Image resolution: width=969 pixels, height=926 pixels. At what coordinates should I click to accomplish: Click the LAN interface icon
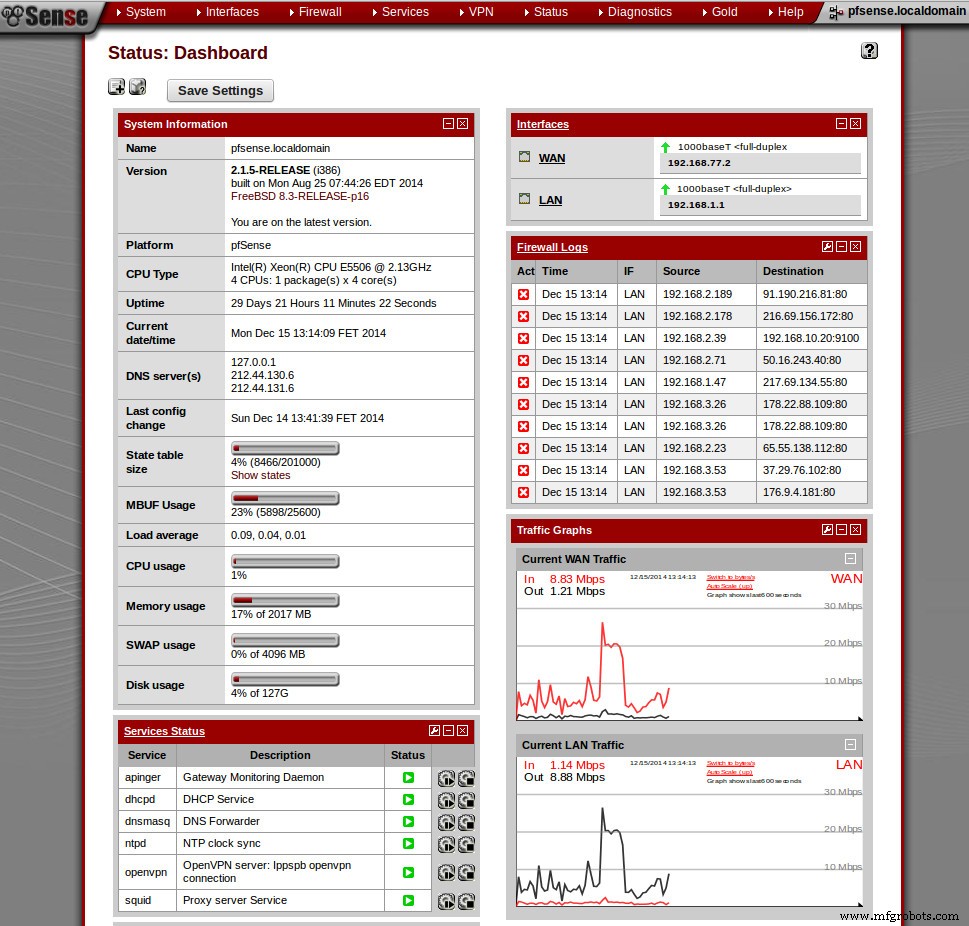pos(524,199)
